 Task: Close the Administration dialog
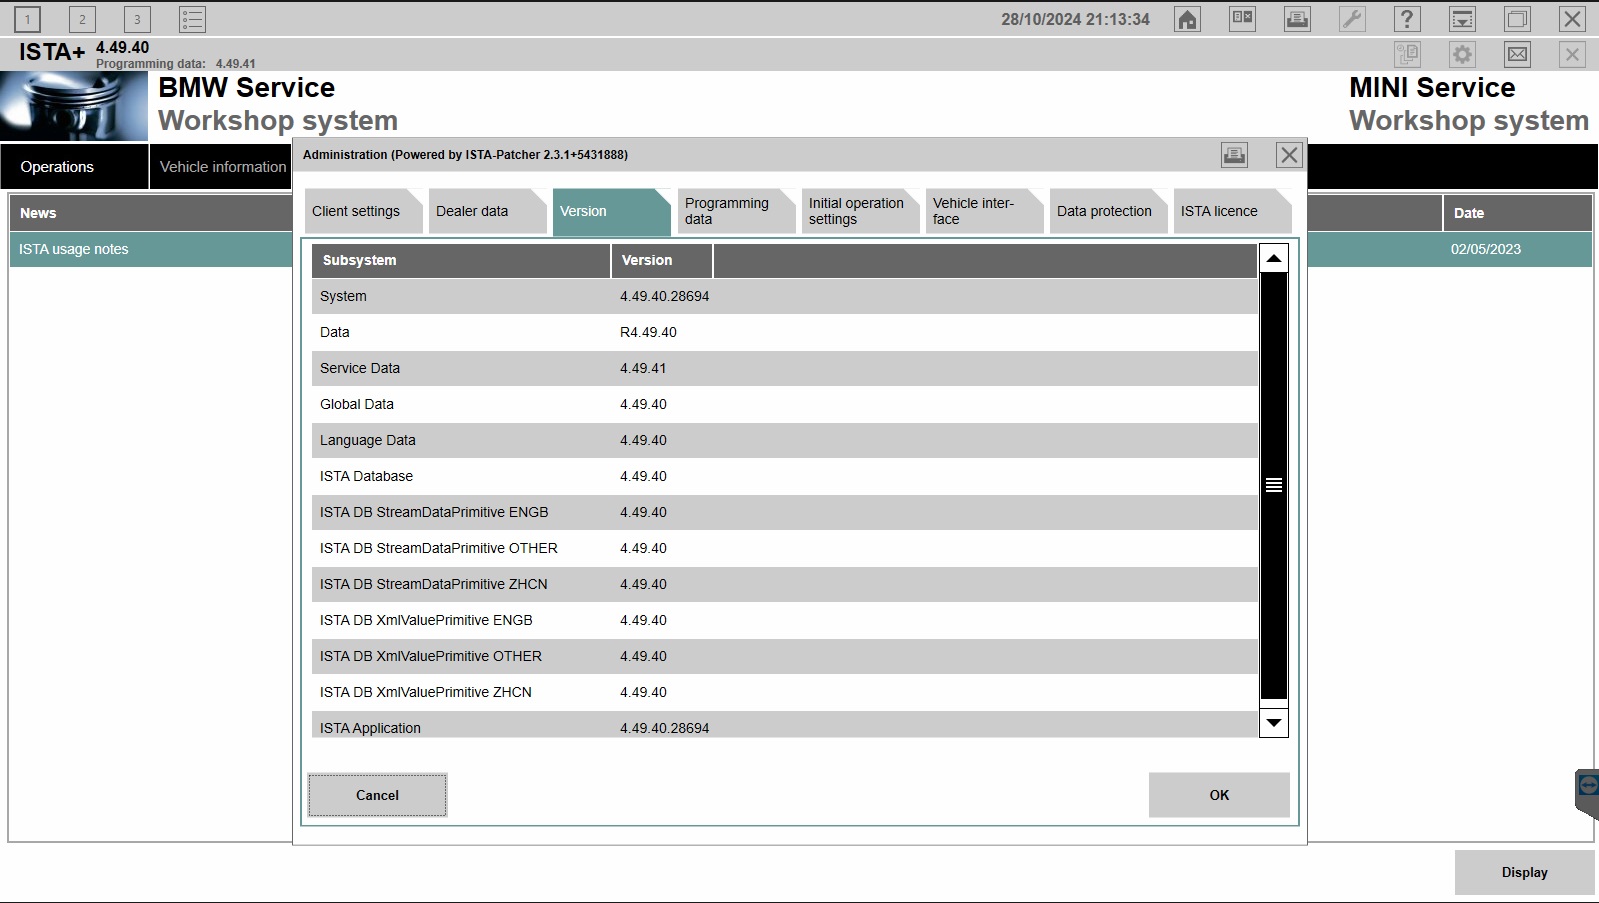1289,155
